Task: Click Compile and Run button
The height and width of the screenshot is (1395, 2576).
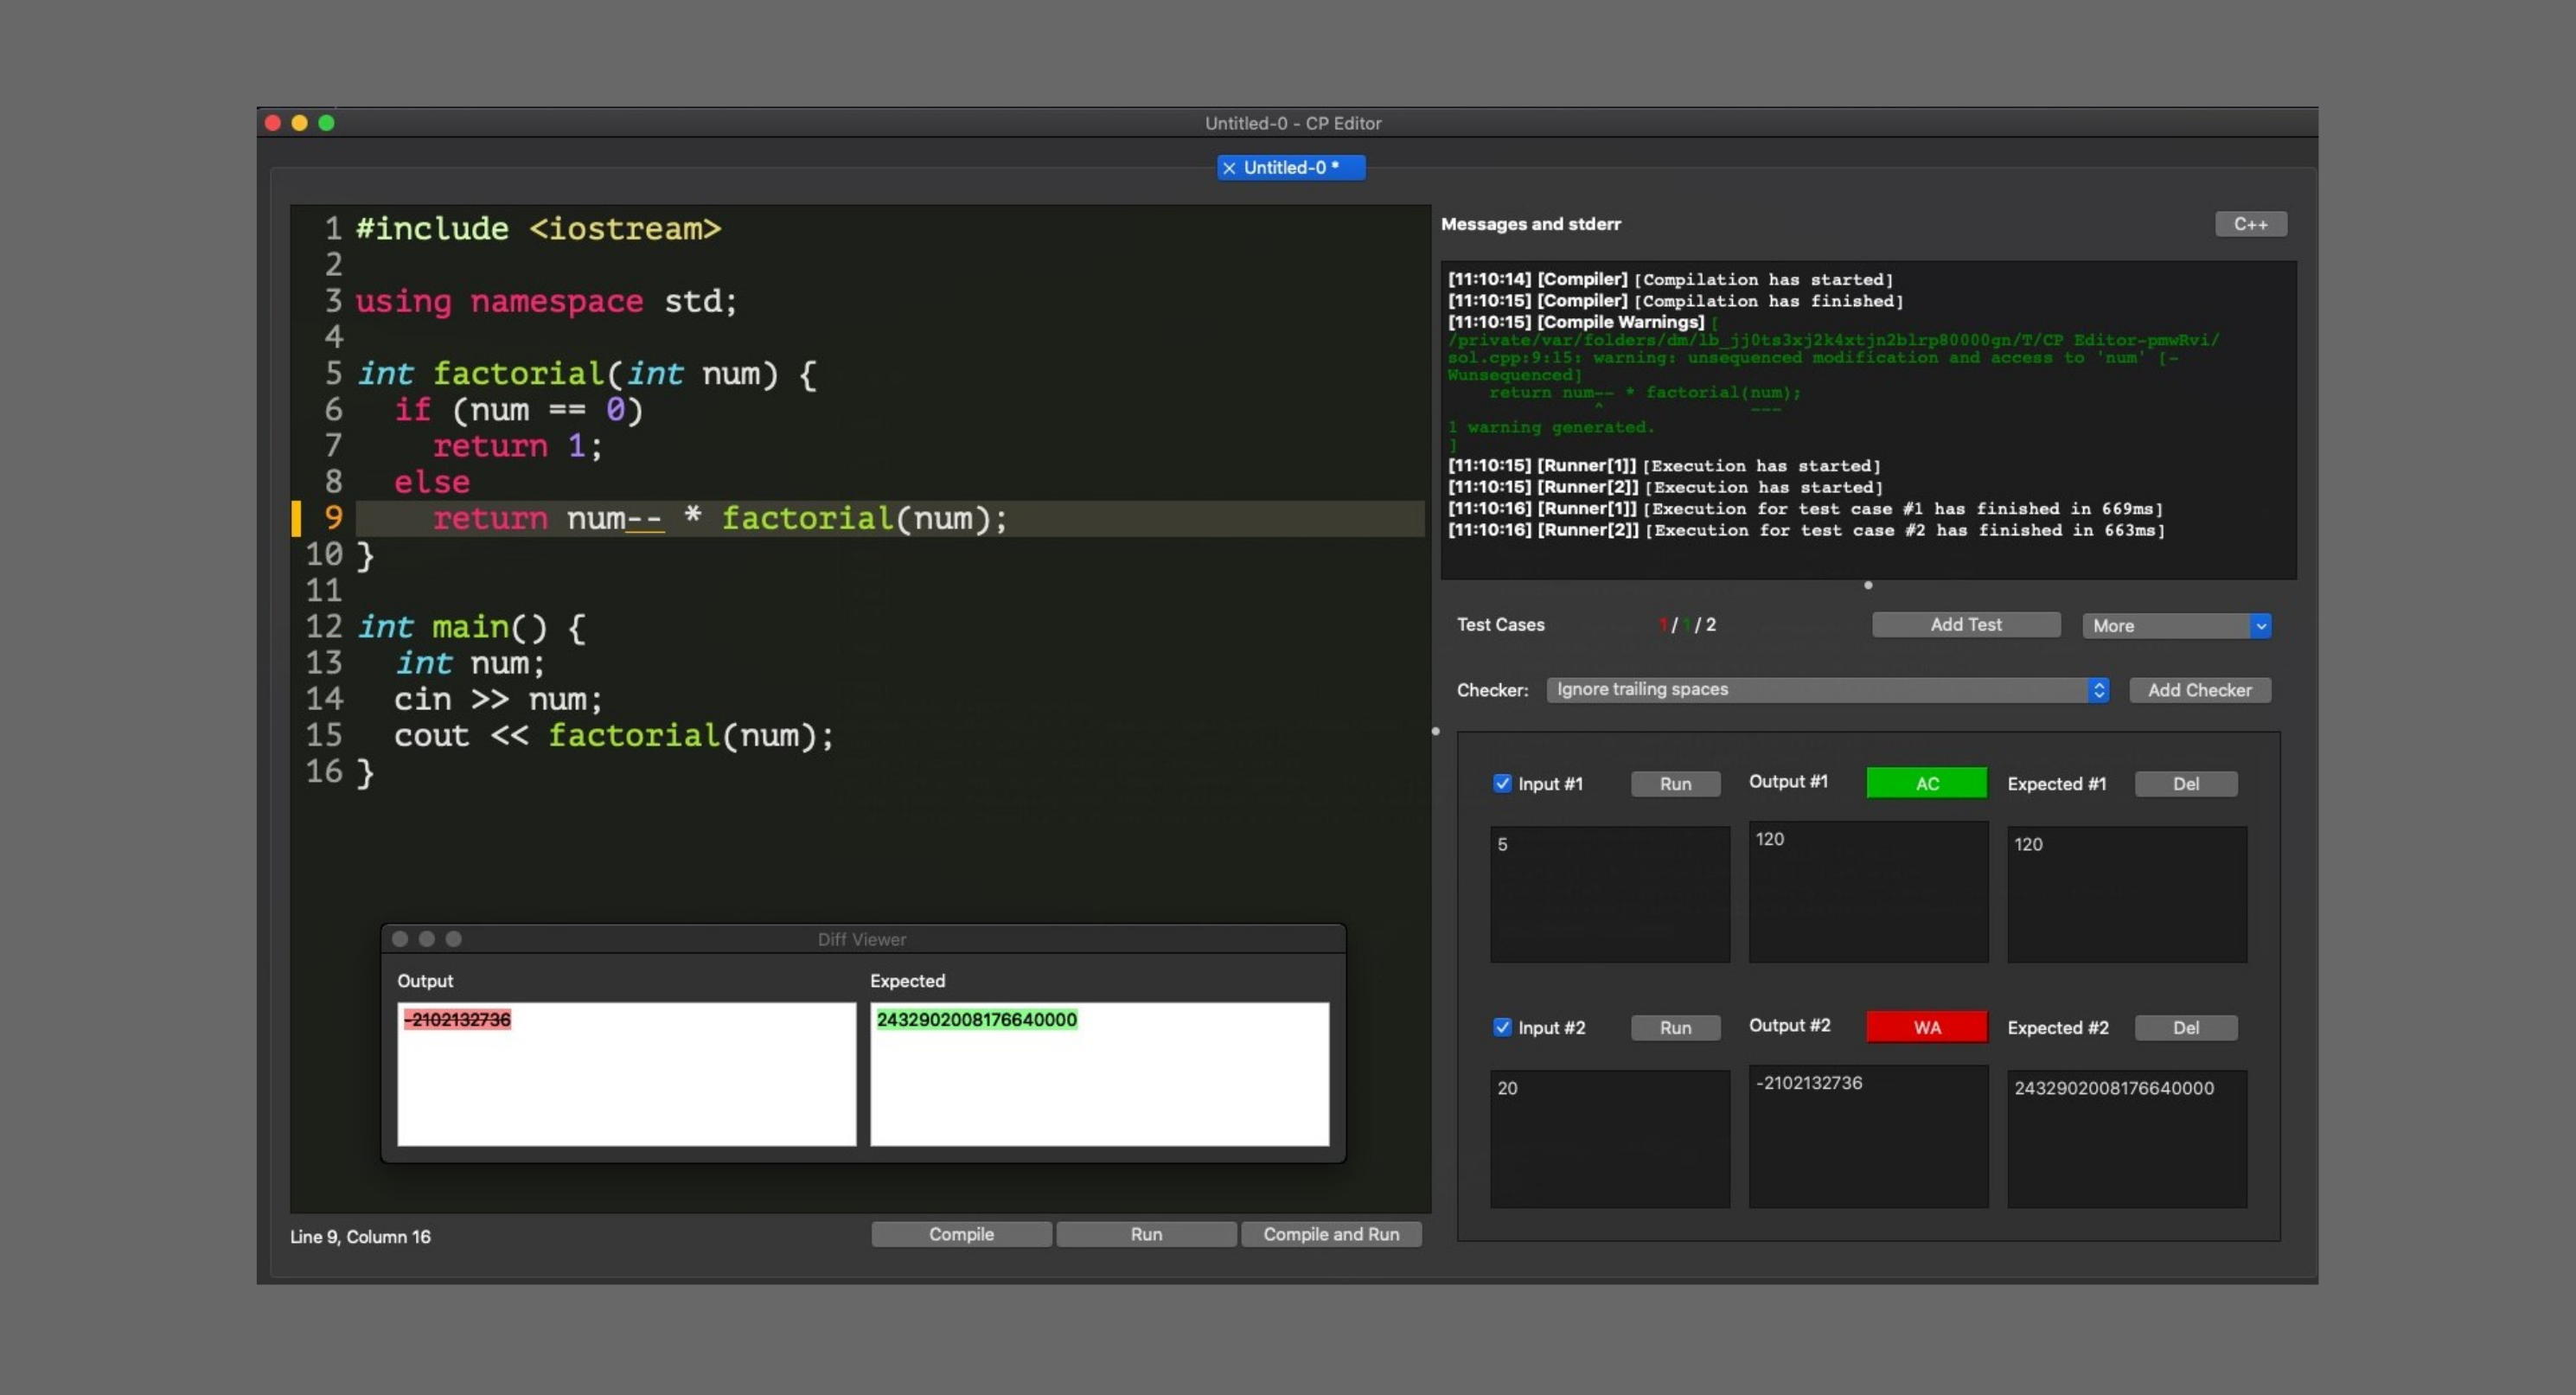Action: (1331, 1234)
